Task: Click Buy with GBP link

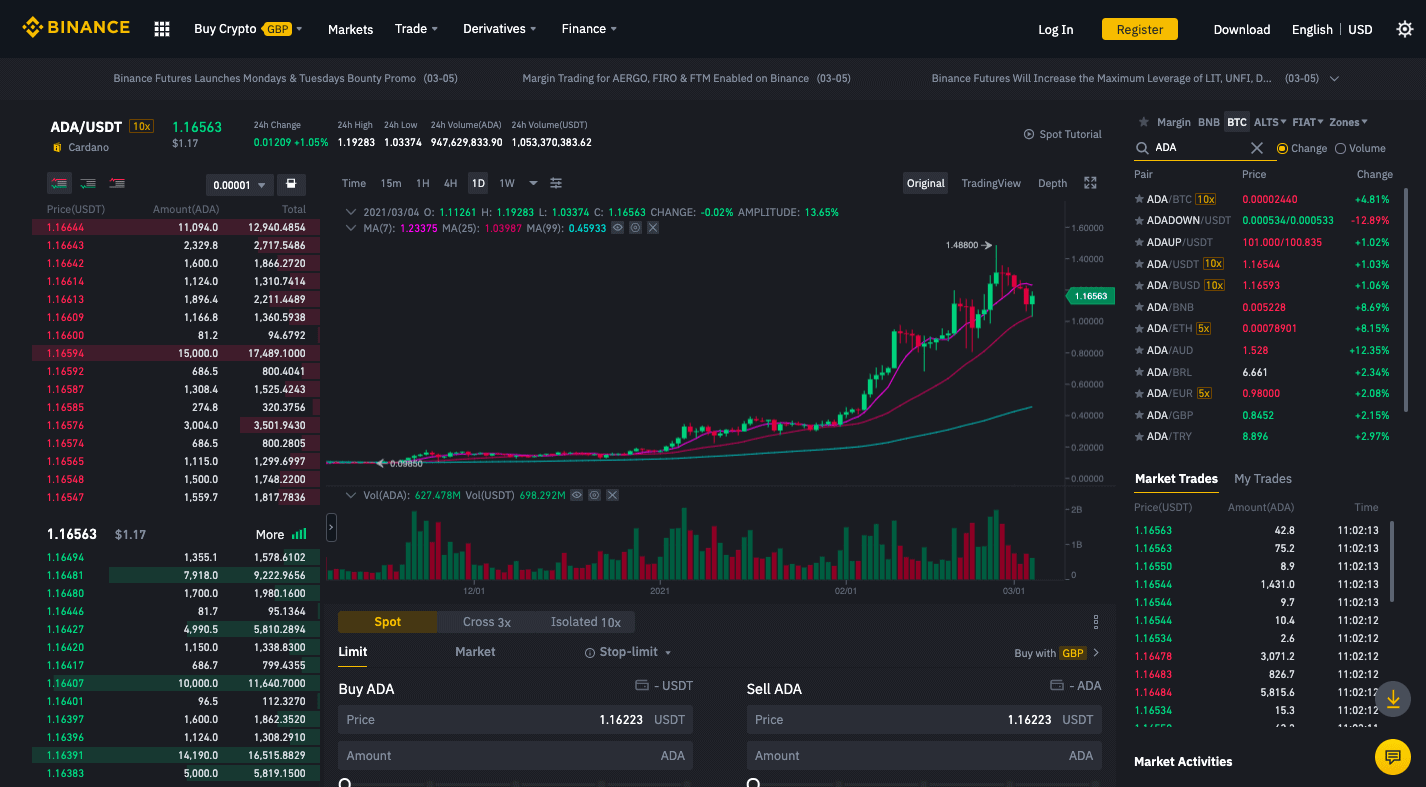Action: point(1057,653)
